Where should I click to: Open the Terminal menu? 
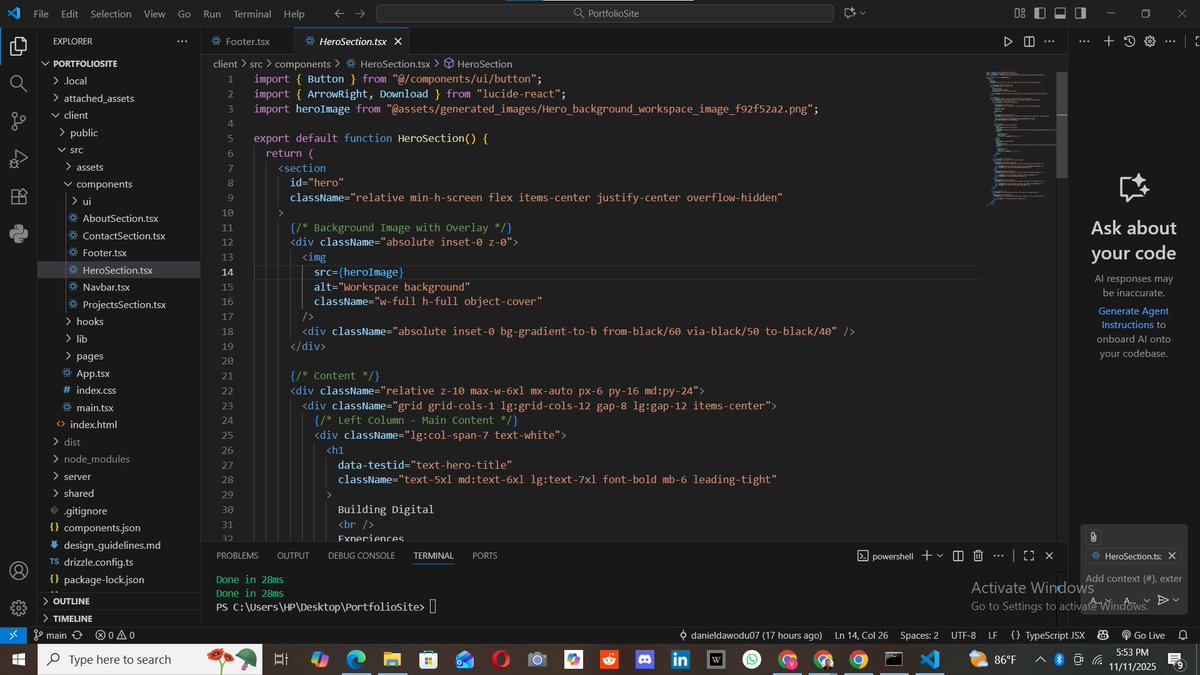[x=252, y=14]
